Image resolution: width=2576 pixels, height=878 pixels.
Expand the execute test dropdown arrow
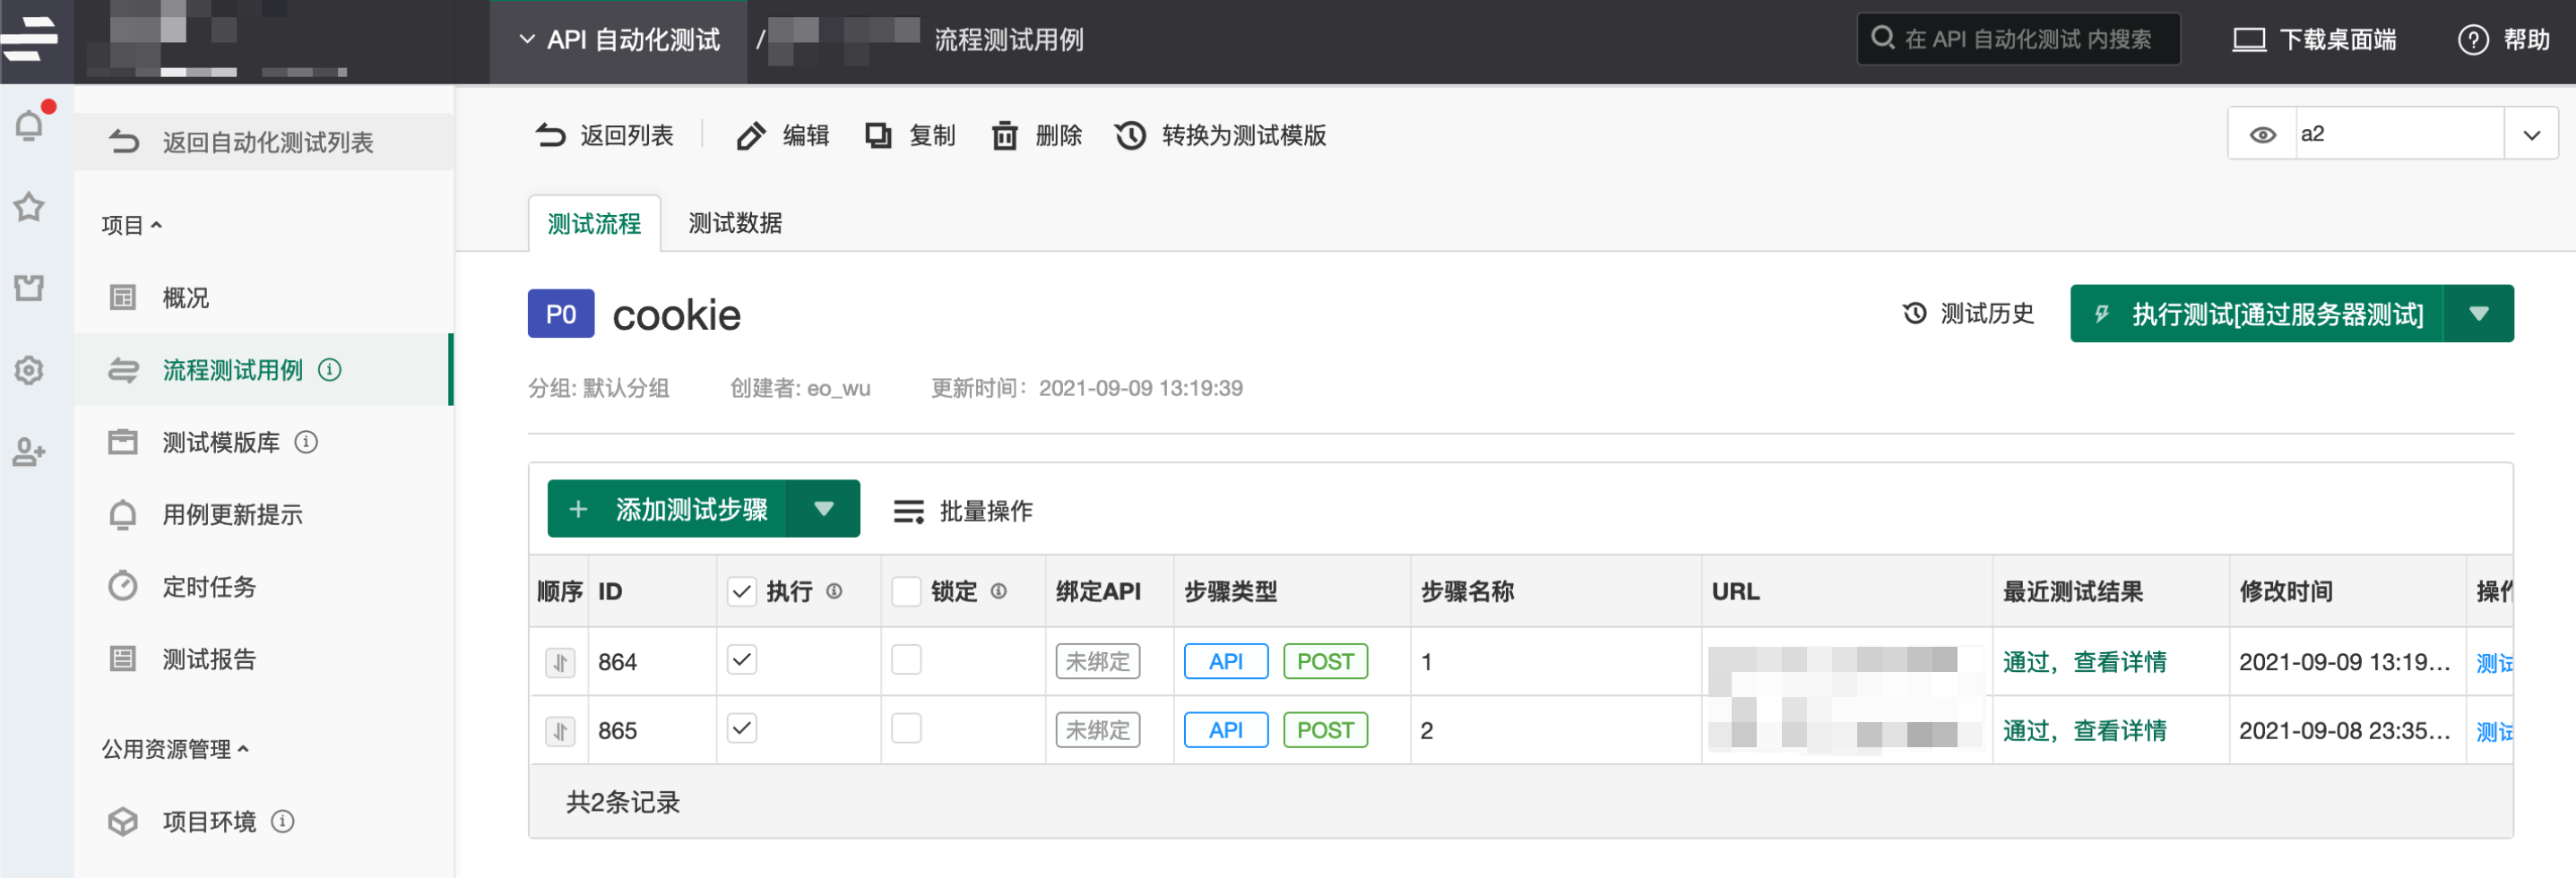pyautogui.click(x=2478, y=314)
